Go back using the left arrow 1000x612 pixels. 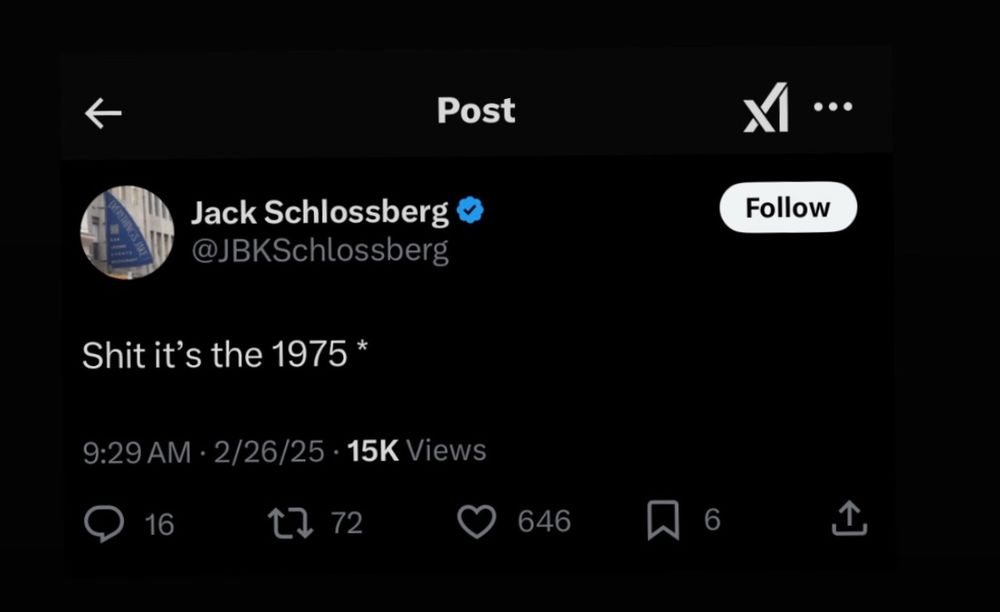pos(103,114)
